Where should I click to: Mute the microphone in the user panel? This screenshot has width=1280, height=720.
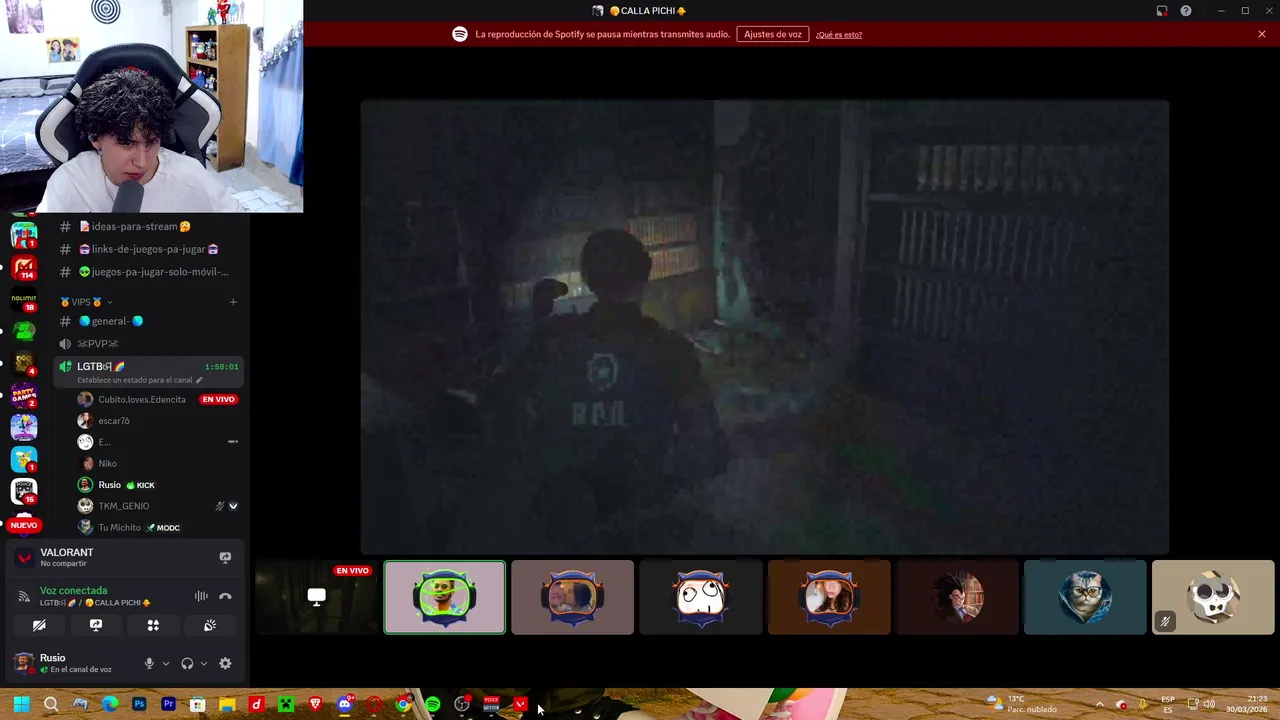pyautogui.click(x=149, y=663)
